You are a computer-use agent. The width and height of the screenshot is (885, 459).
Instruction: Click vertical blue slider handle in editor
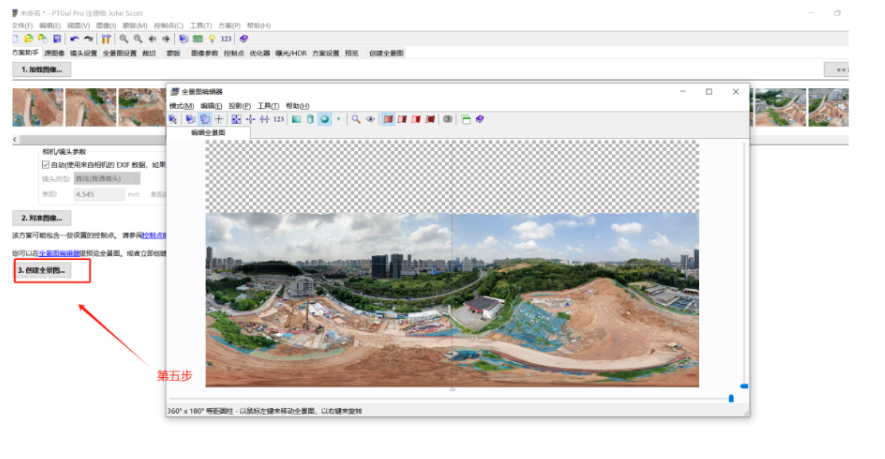[744, 386]
